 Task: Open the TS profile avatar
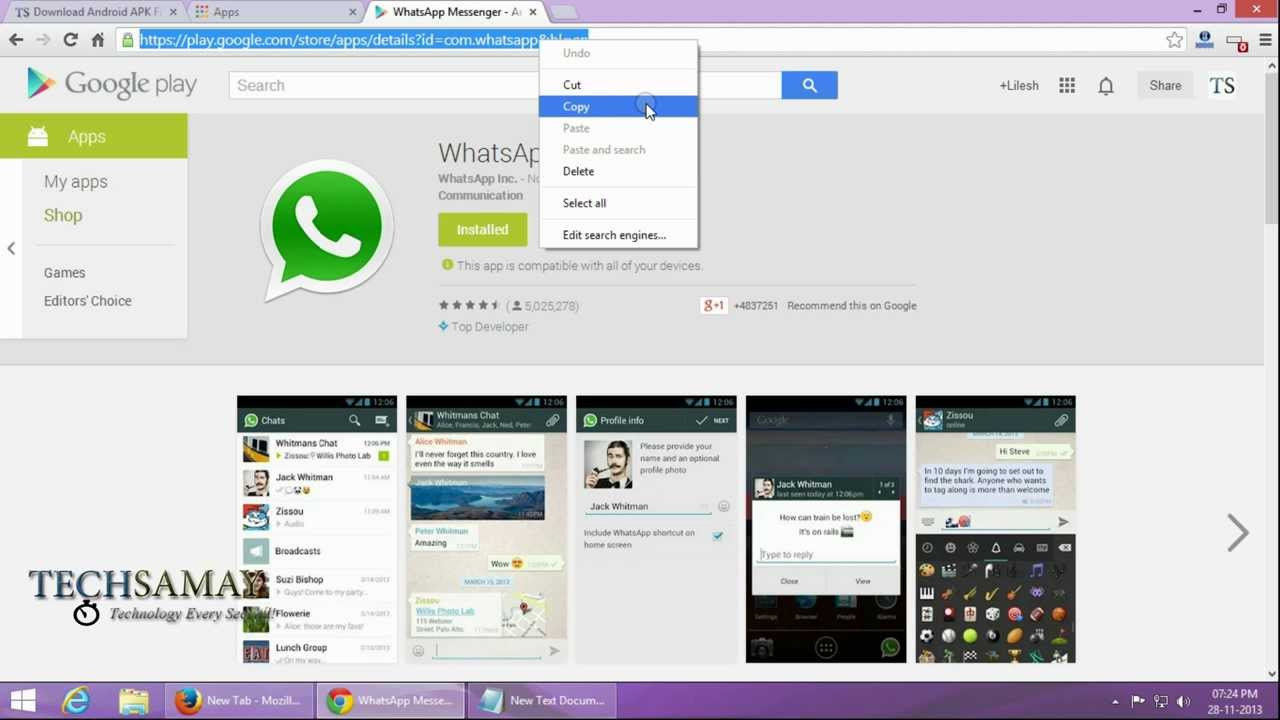tap(1222, 86)
